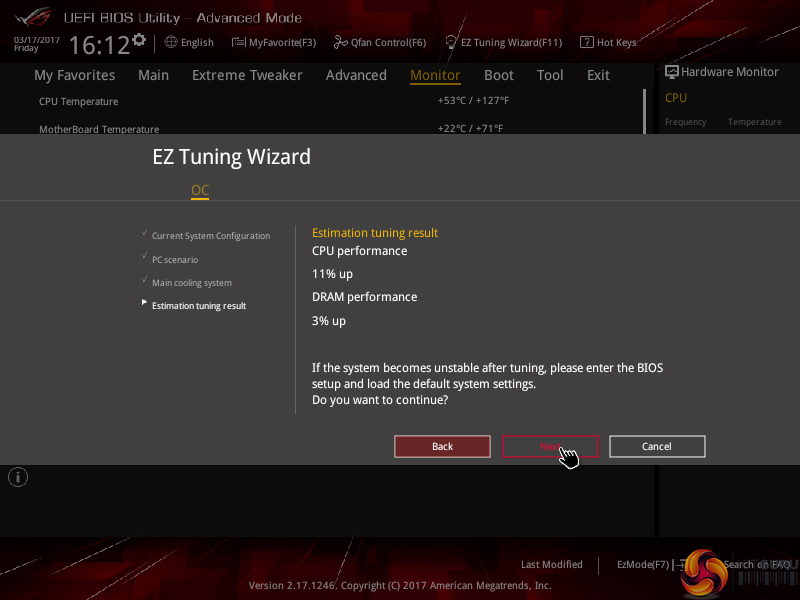Select Current System Configuration step

click(x=211, y=236)
